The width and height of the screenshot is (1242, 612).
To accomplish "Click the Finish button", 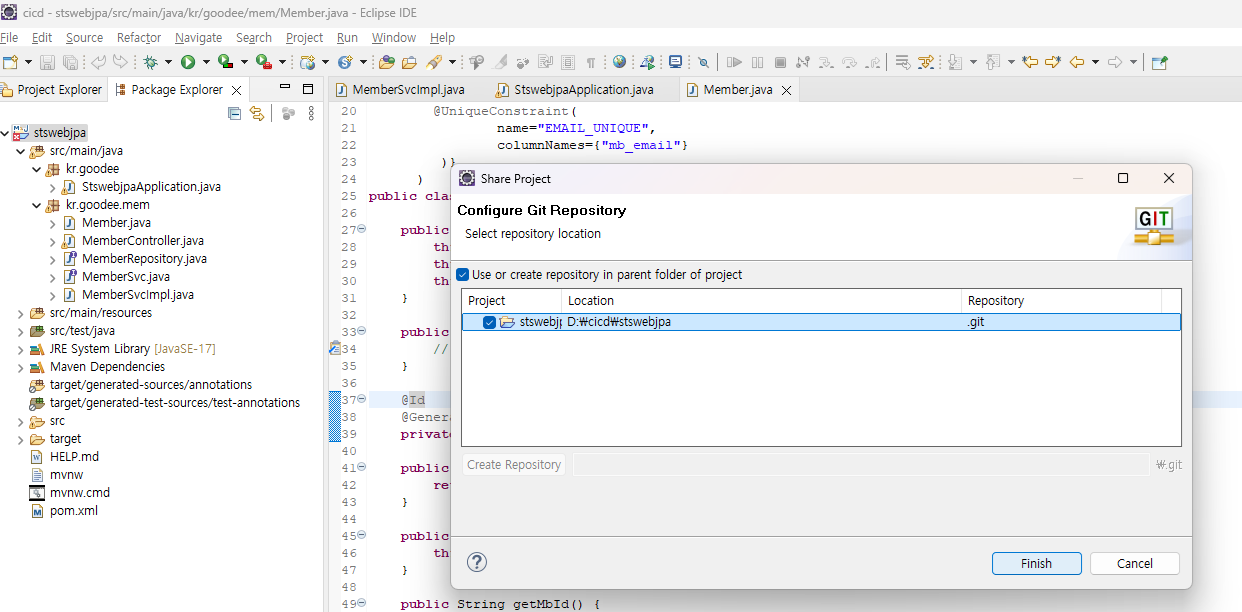I will click(x=1036, y=563).
